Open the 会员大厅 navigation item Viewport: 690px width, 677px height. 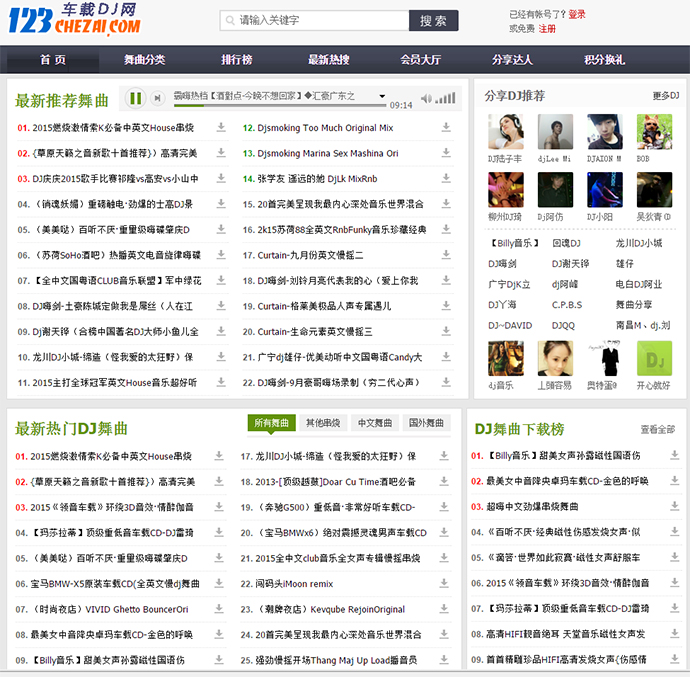(x=421, y=59)
